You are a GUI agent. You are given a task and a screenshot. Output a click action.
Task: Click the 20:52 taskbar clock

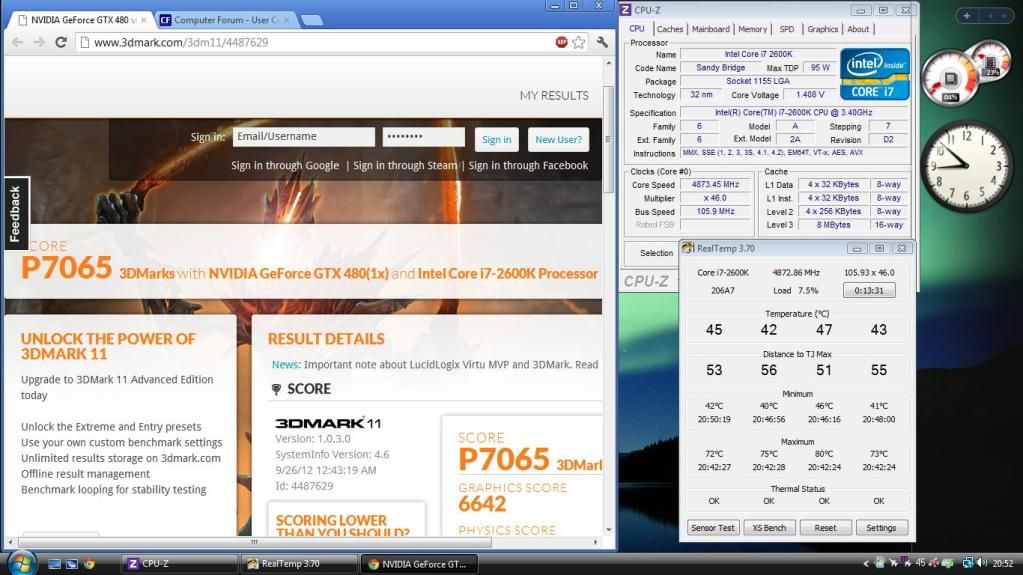click(x=1003, y=563)
